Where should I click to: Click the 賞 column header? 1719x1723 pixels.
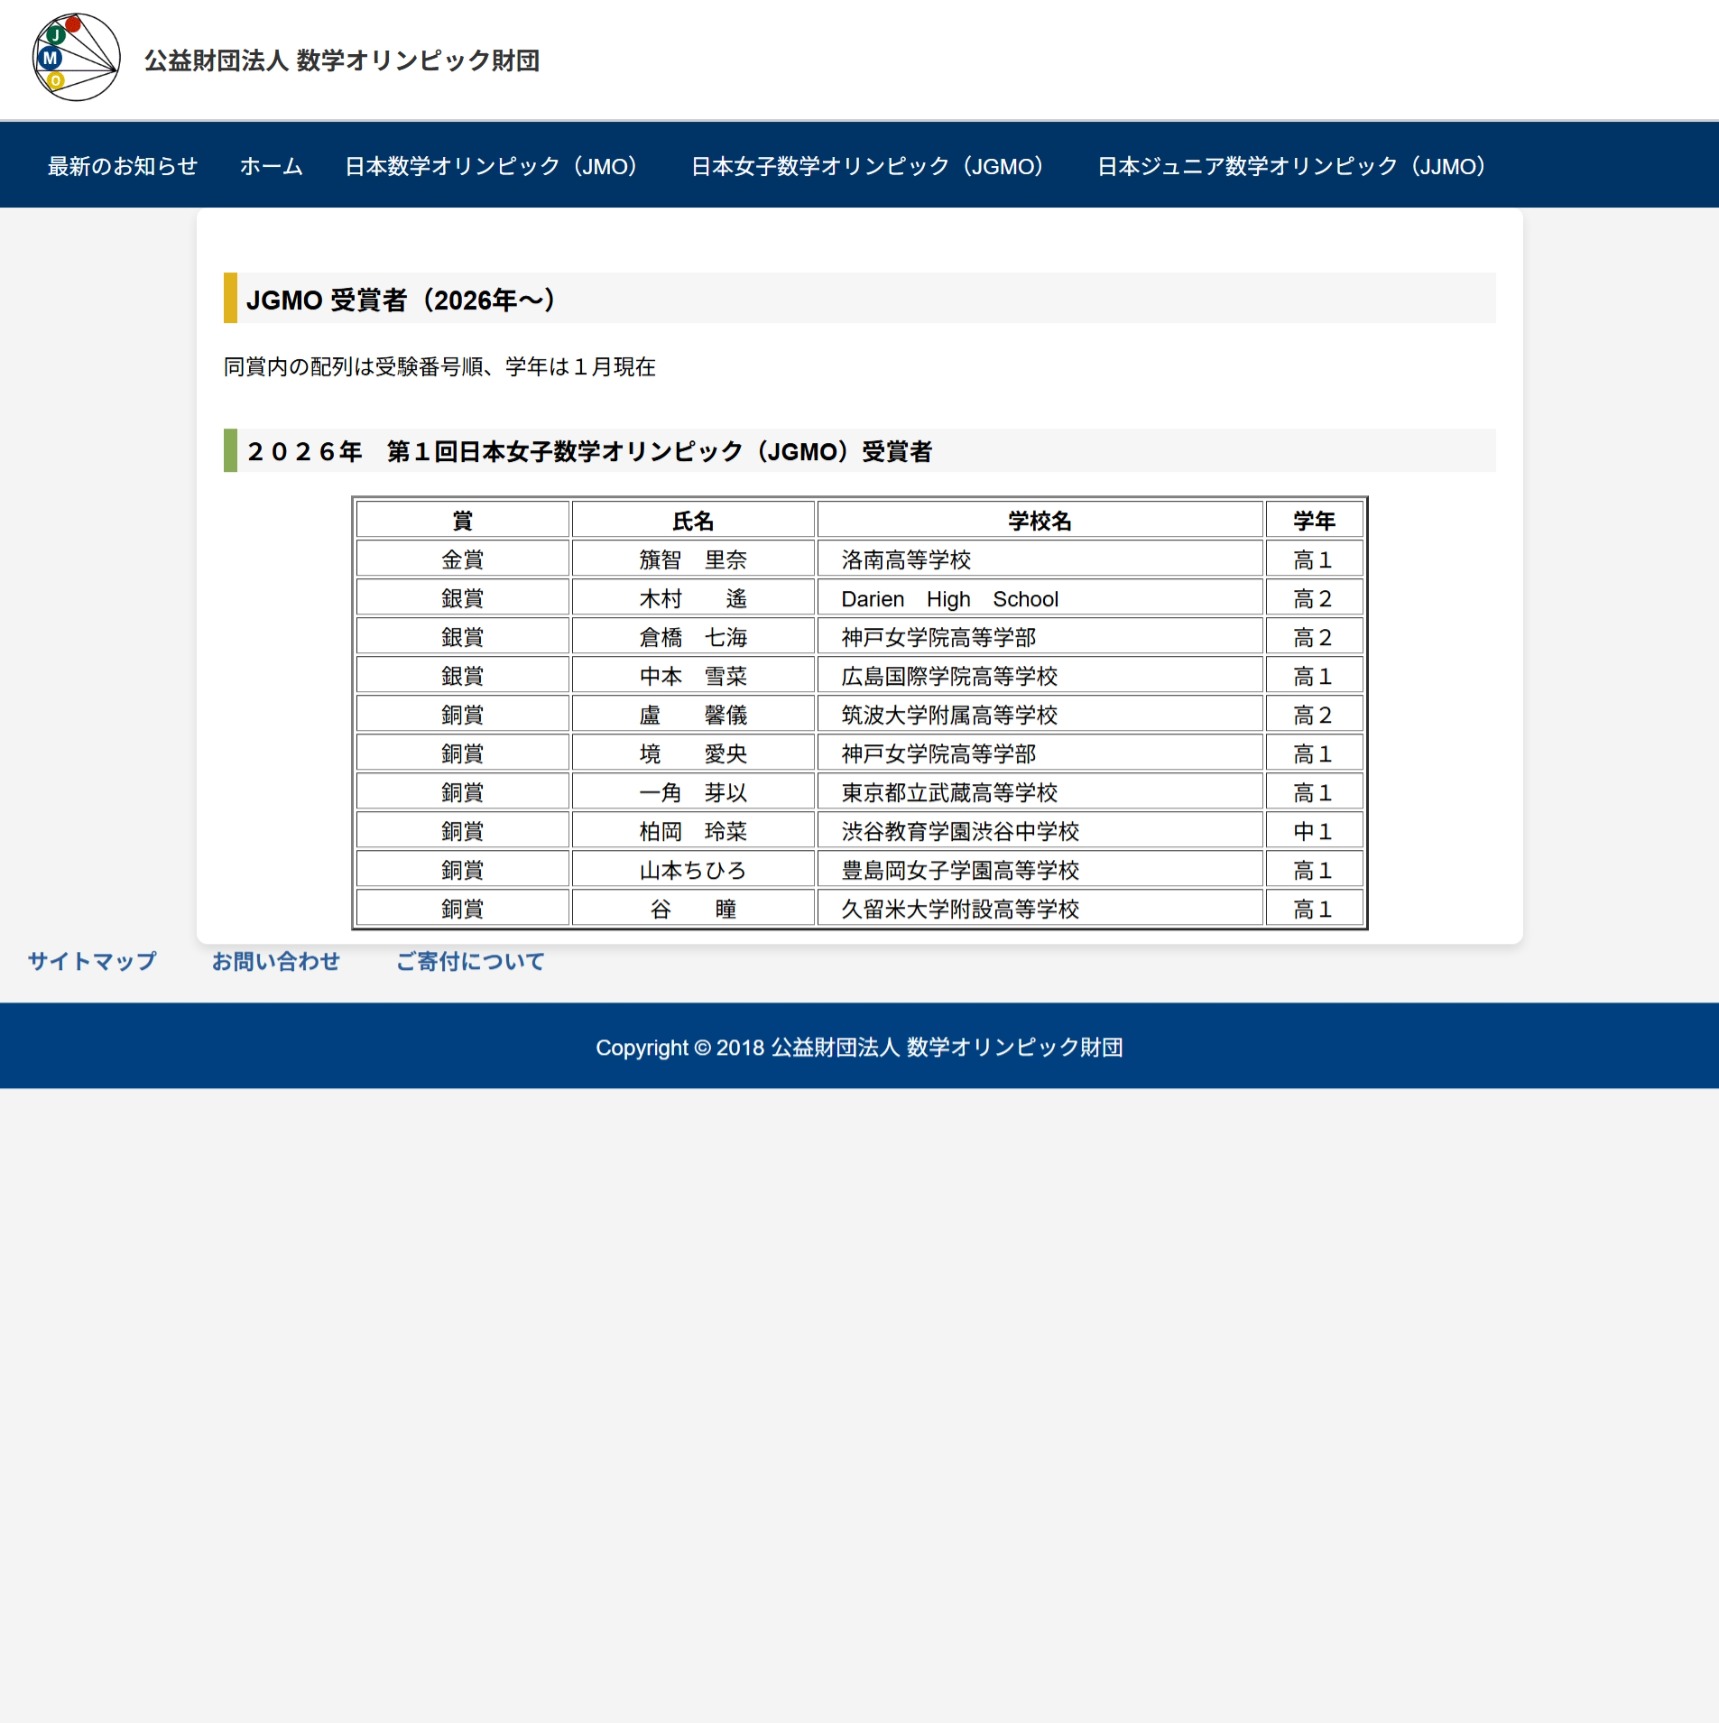(462, 521)
